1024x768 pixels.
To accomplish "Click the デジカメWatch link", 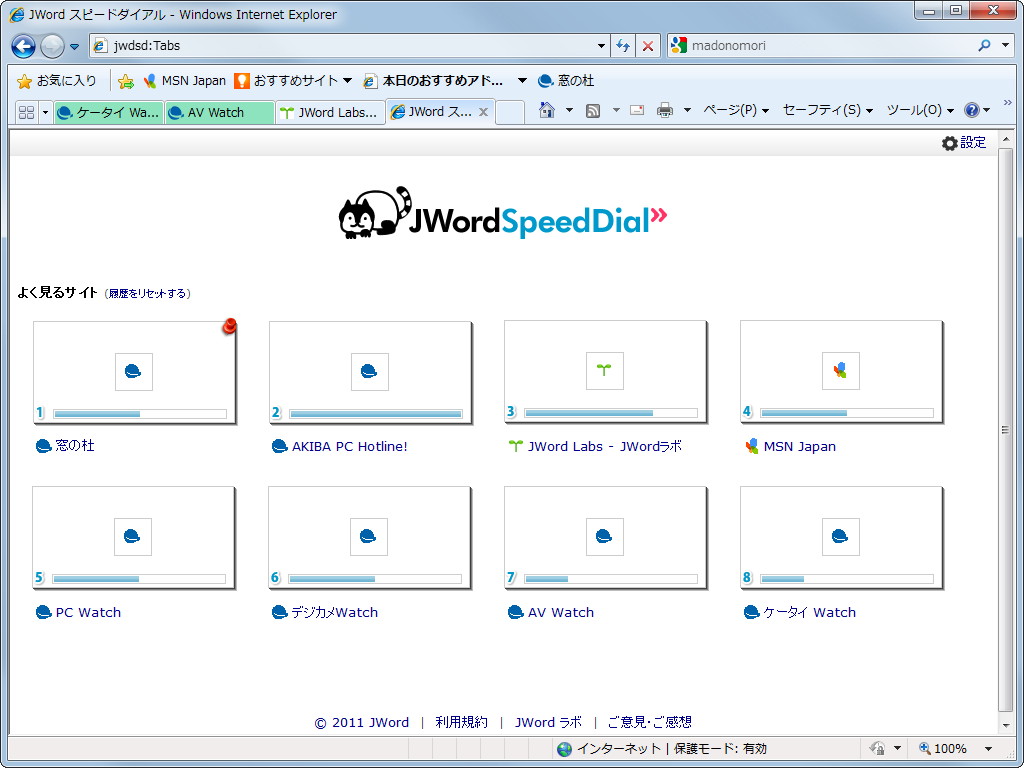I will [334, 613].
